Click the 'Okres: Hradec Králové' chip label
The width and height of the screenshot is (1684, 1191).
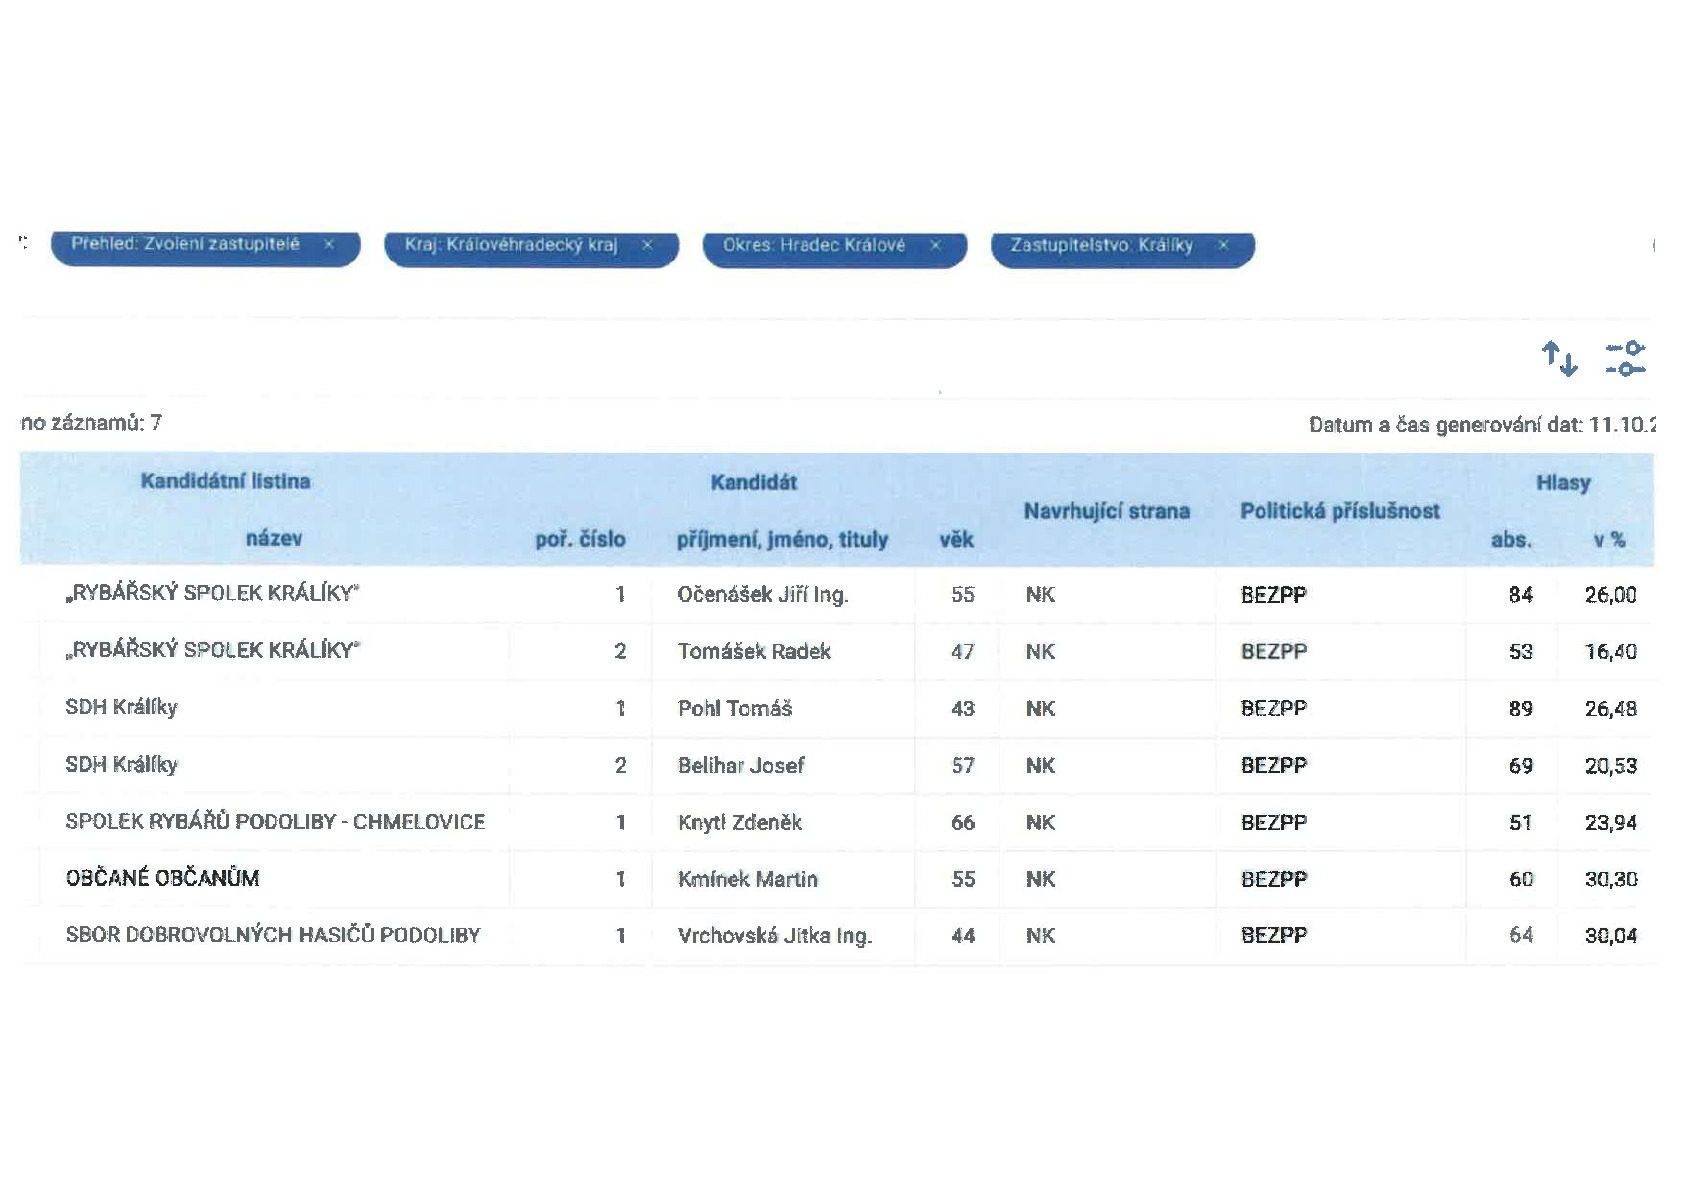coord(814,245)
